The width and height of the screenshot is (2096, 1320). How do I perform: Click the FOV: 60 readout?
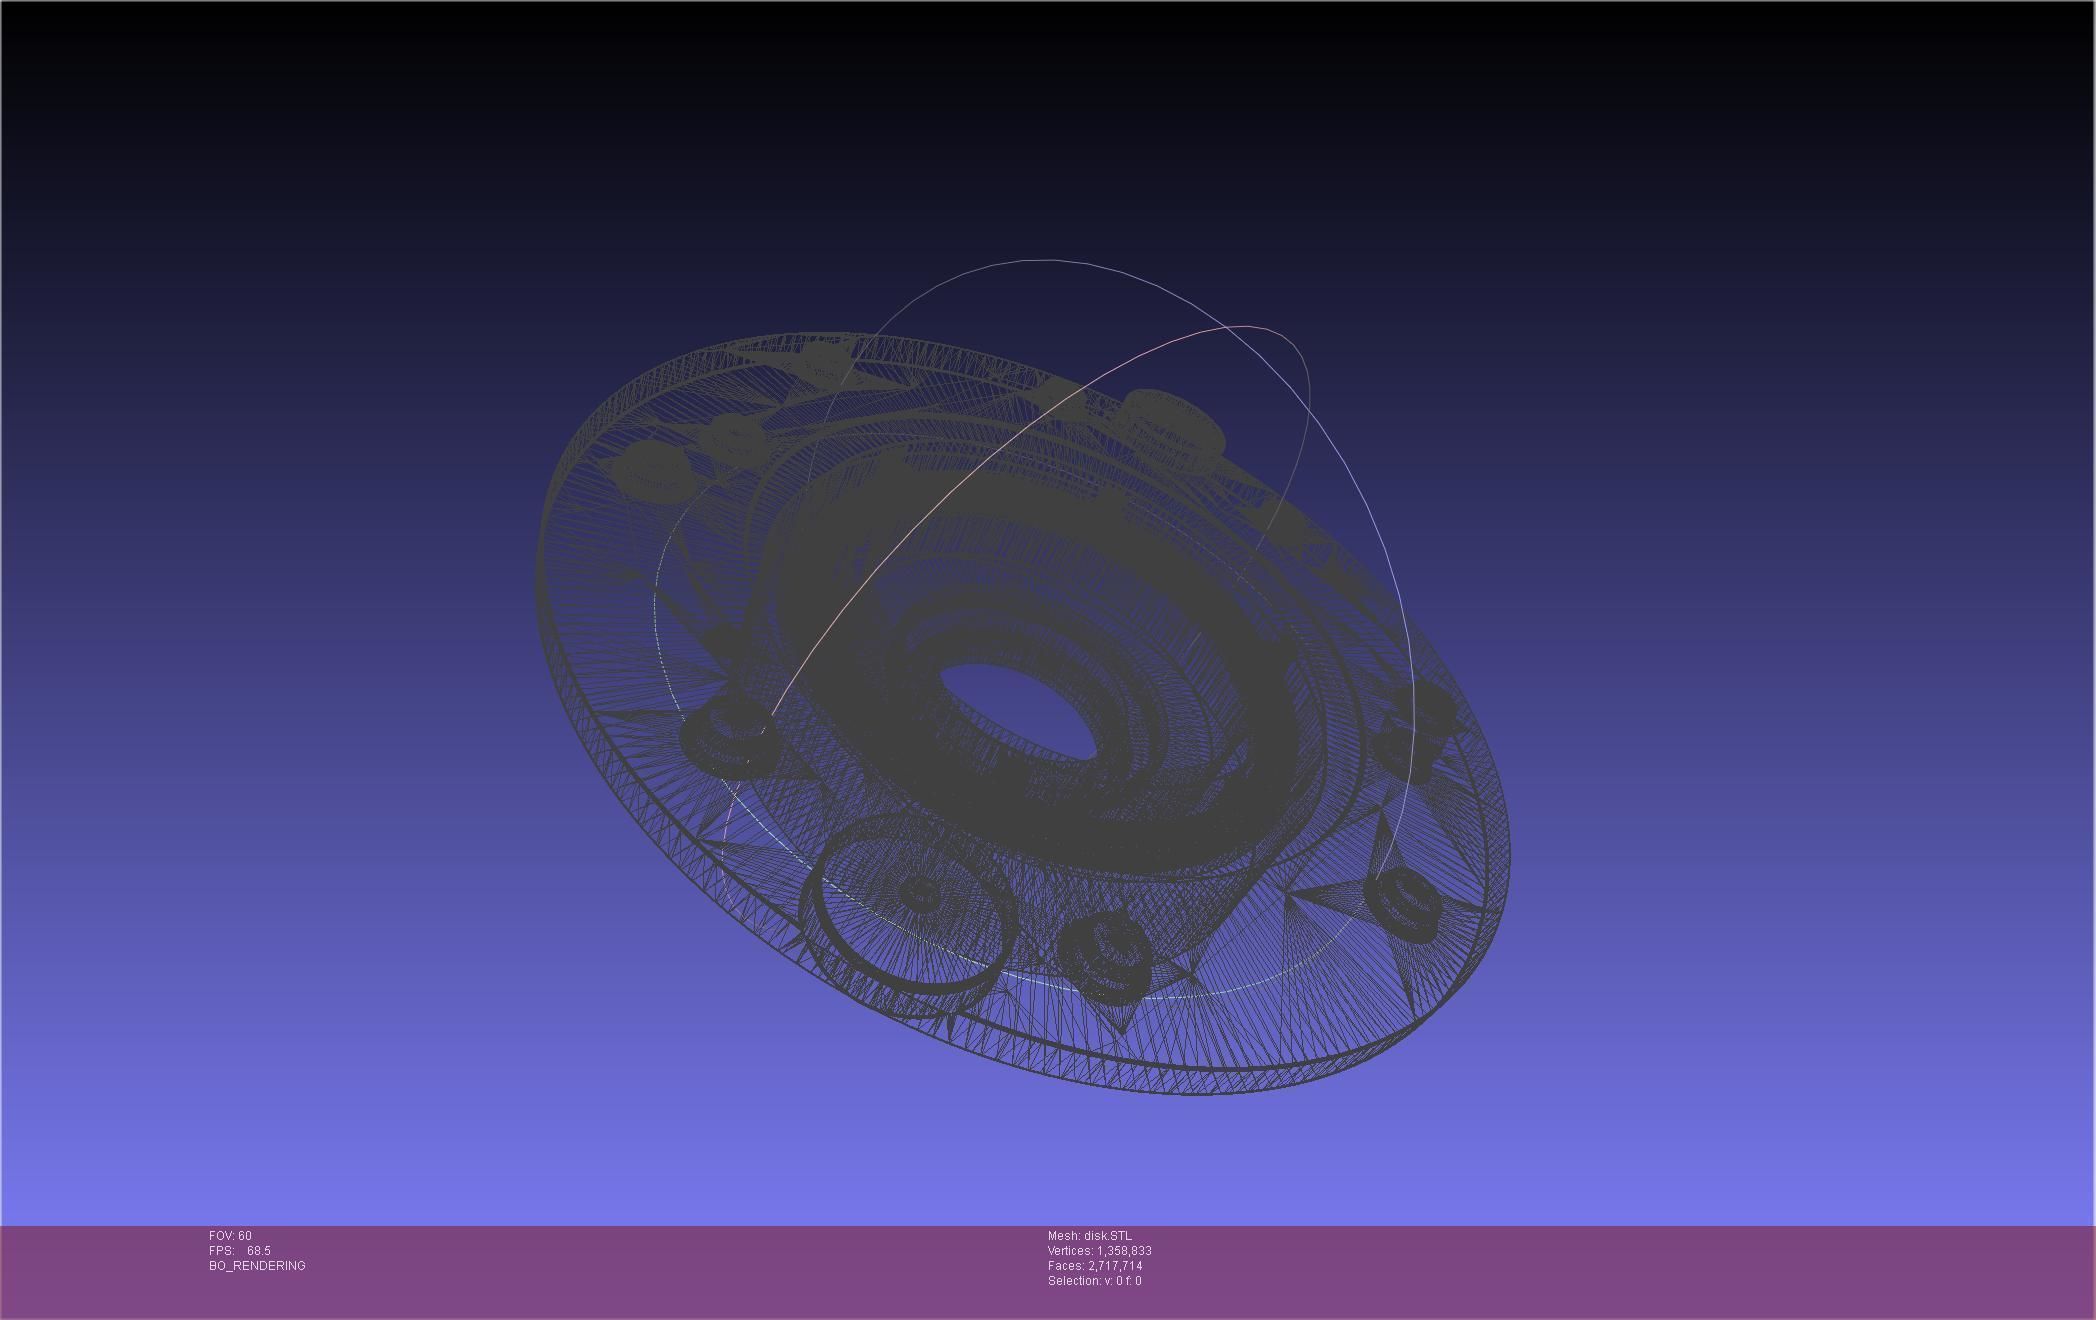[230, 1236]
